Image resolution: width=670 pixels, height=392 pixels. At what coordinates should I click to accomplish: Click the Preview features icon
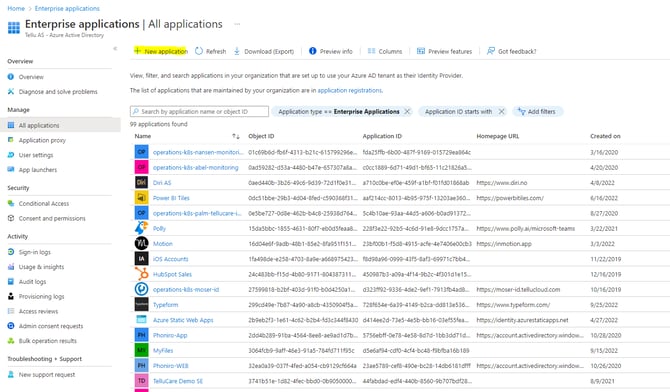421,51
